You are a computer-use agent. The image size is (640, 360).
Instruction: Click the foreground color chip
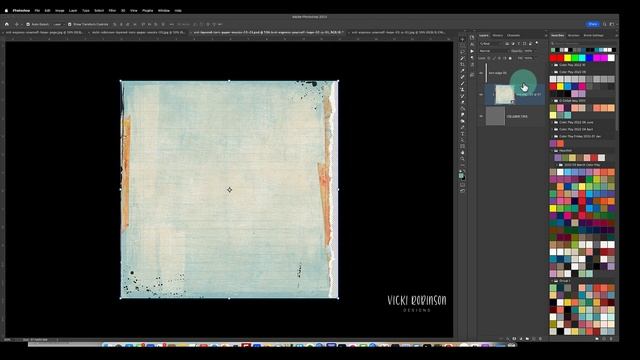pyautogui.click(x=461, y=176)
